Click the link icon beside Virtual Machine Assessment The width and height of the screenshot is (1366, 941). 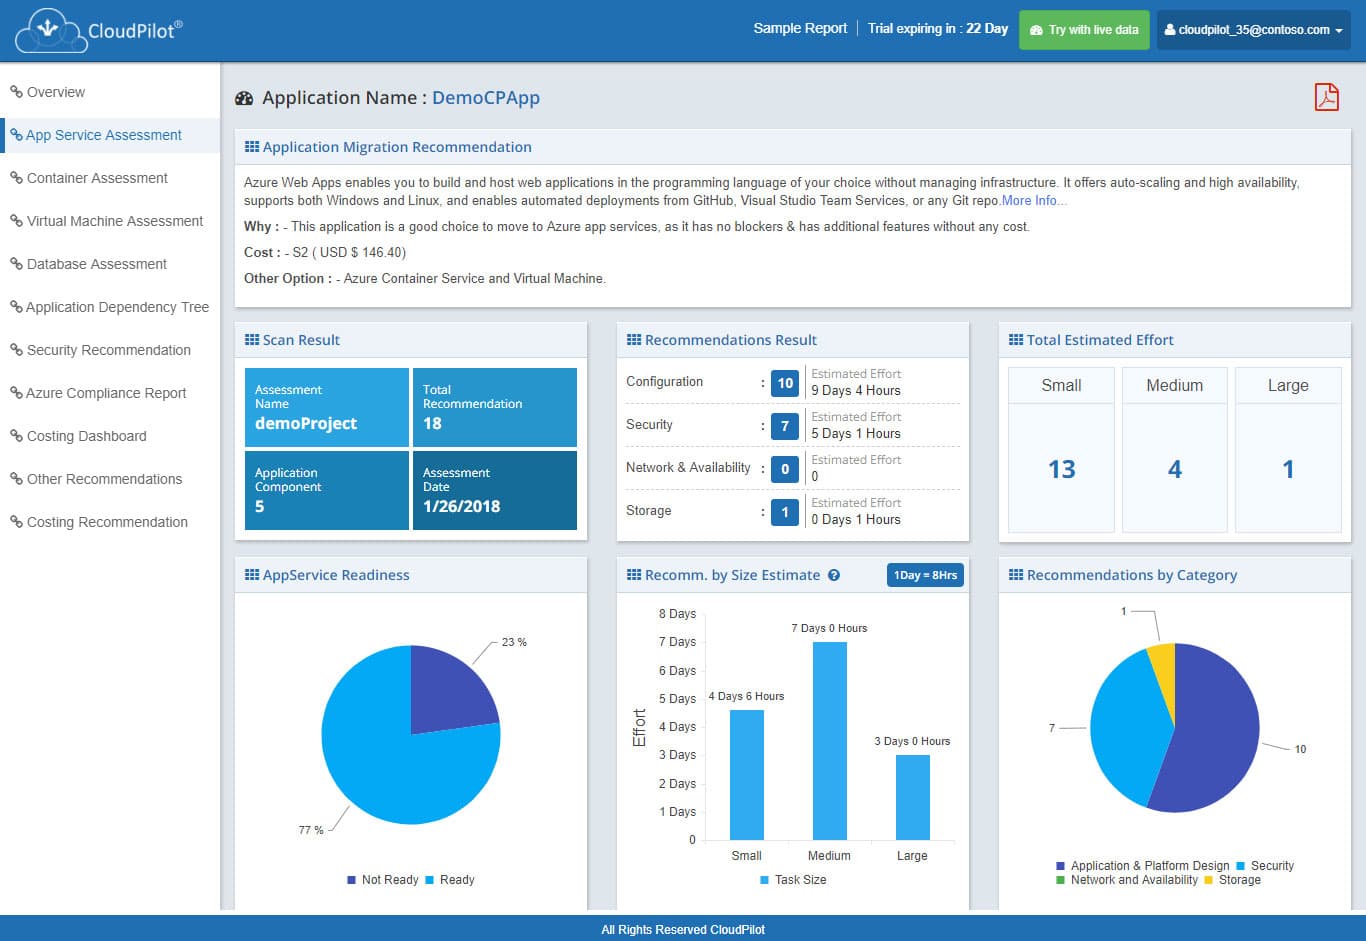(16, 221)
